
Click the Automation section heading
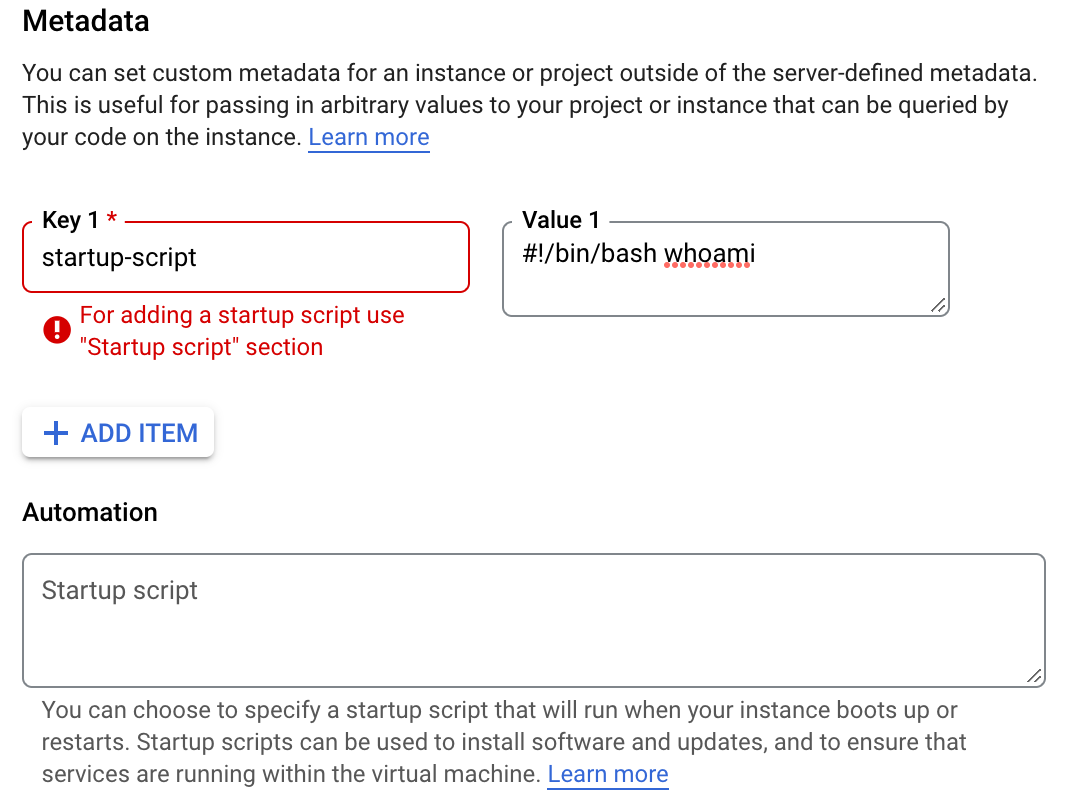coord(90,512)
